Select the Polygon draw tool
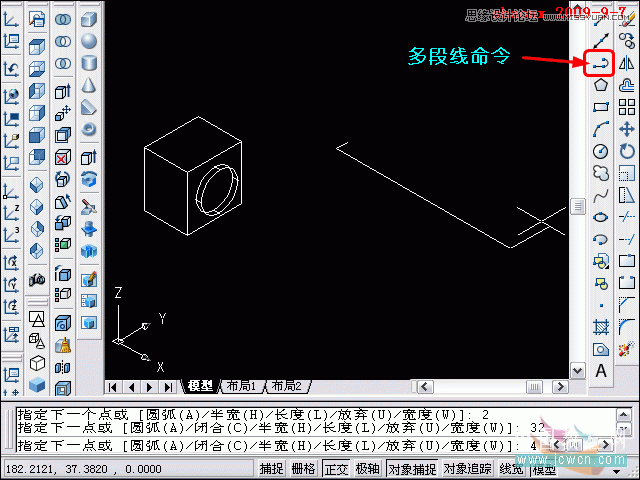Viewport: 640px width, 480px height. pyautogui.click(x=601, y=85)
